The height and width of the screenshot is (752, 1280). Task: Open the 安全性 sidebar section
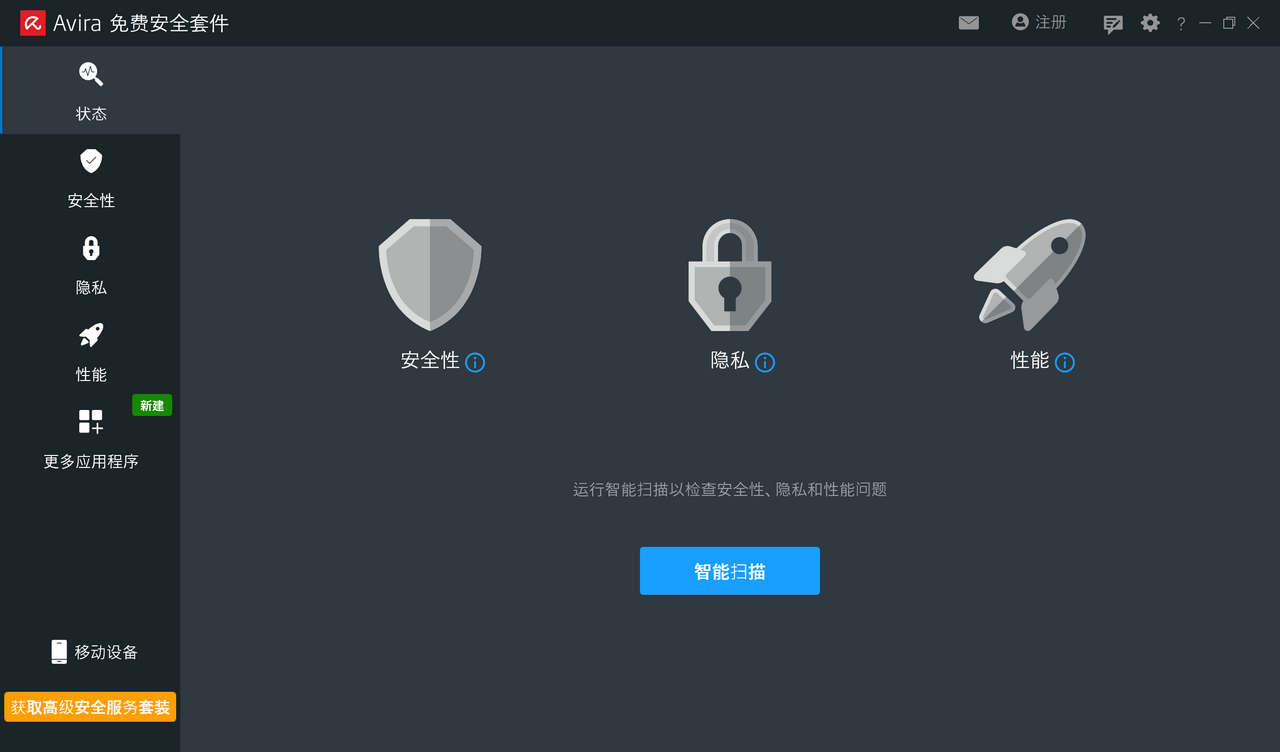pos(91,178)
